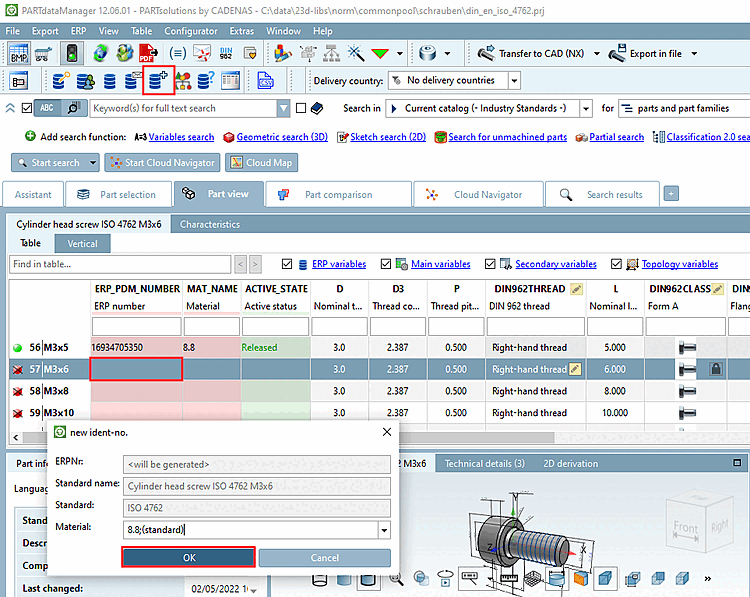Toggle the Main variables checkbox
The height and width of the screenshot is (597, 750).
click(x=387, y=264)
